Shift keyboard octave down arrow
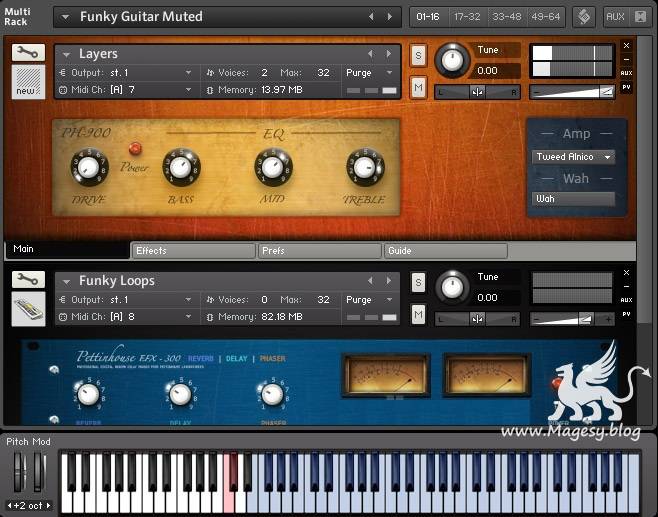 (x=10, y=505)
